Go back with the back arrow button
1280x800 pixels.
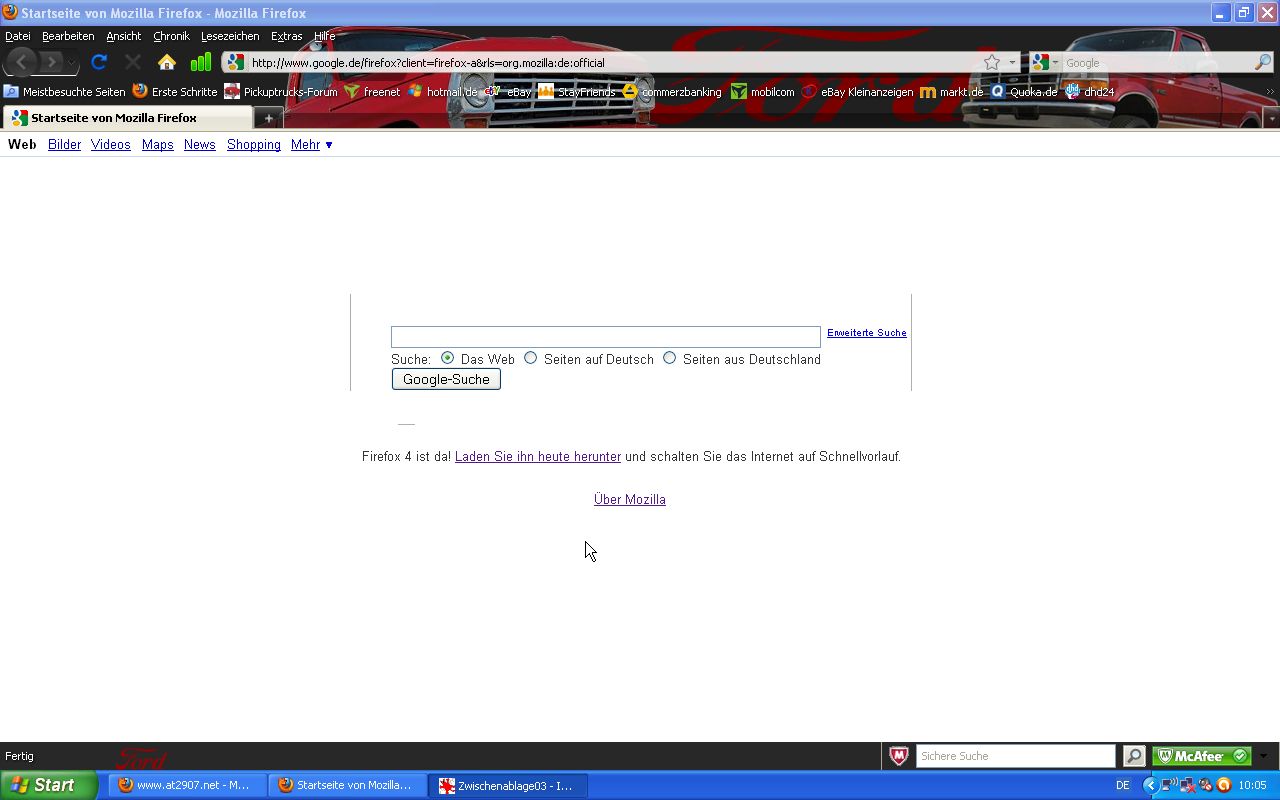coord(21,62)
